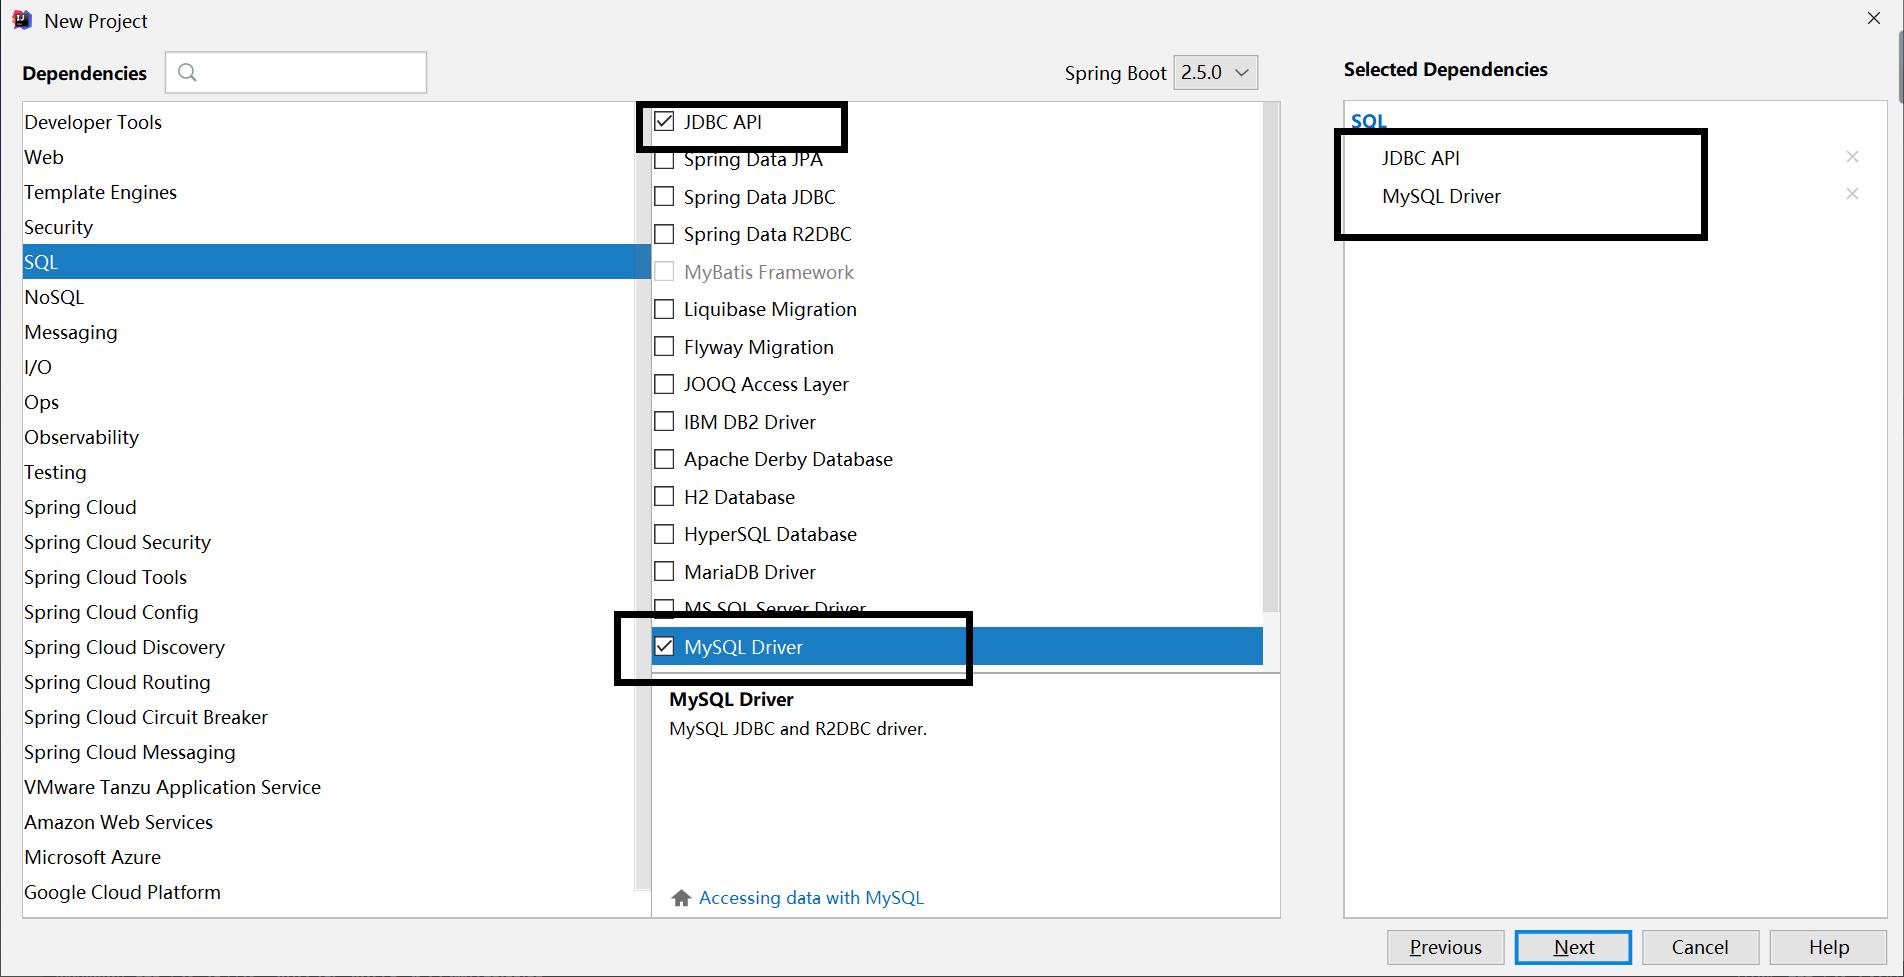Remove JDBC API from selected dependencies
Screen dimensions: 1904x977
pyautogui.click(x=1852, y=157)
